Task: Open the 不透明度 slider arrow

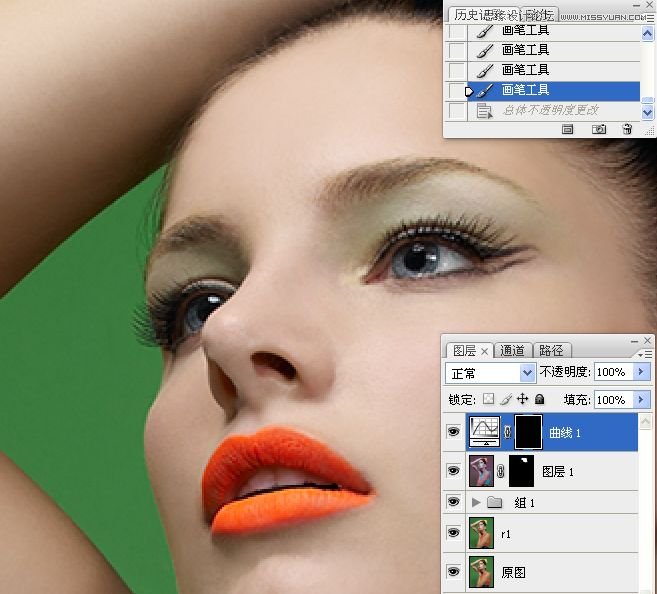Action: tap(641, 372)
